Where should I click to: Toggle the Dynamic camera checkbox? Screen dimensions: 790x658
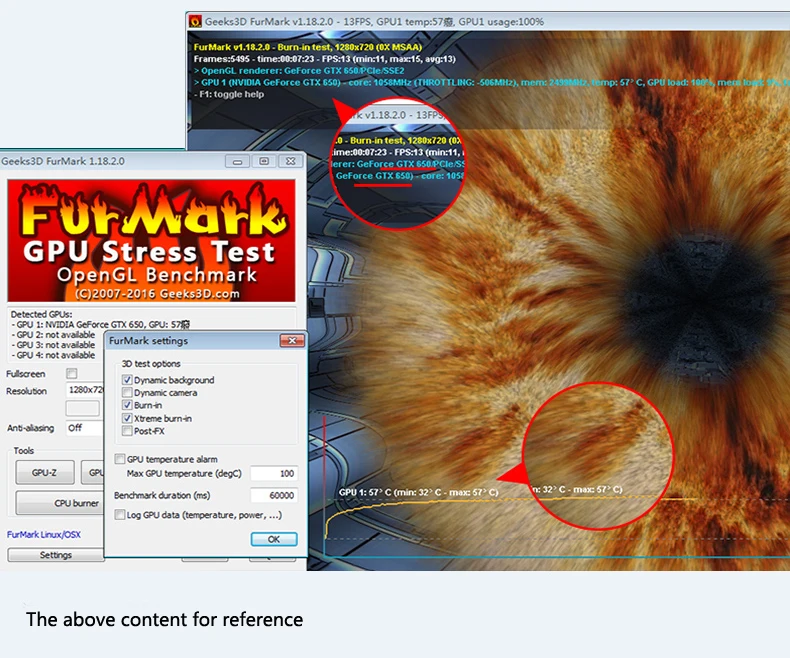tap(127, 392)
